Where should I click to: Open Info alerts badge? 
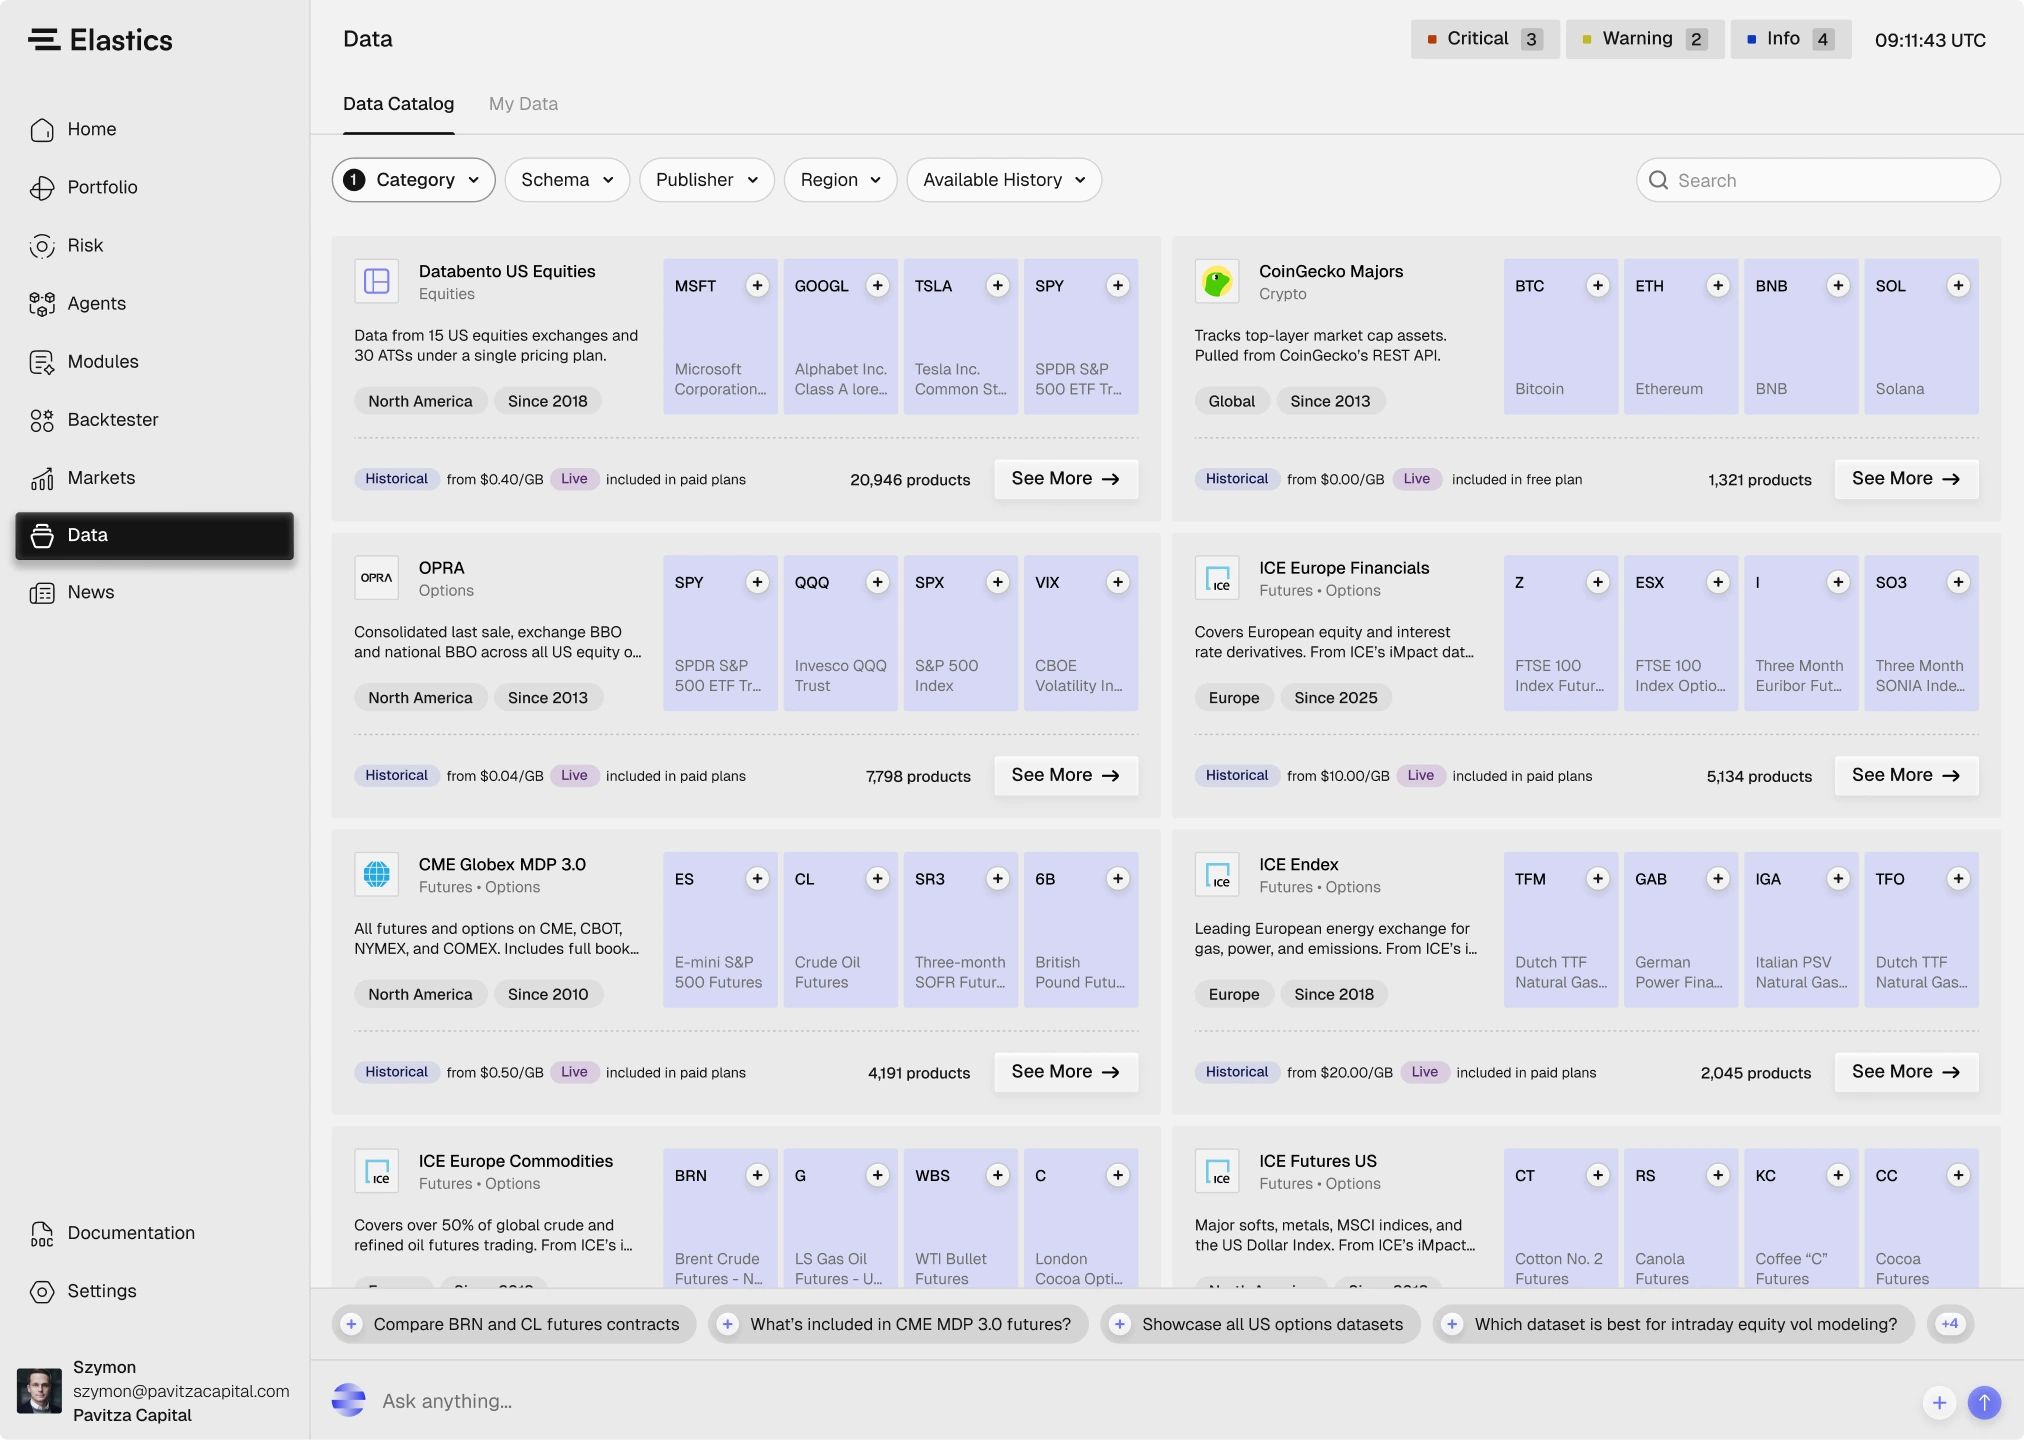[1790, 39]
